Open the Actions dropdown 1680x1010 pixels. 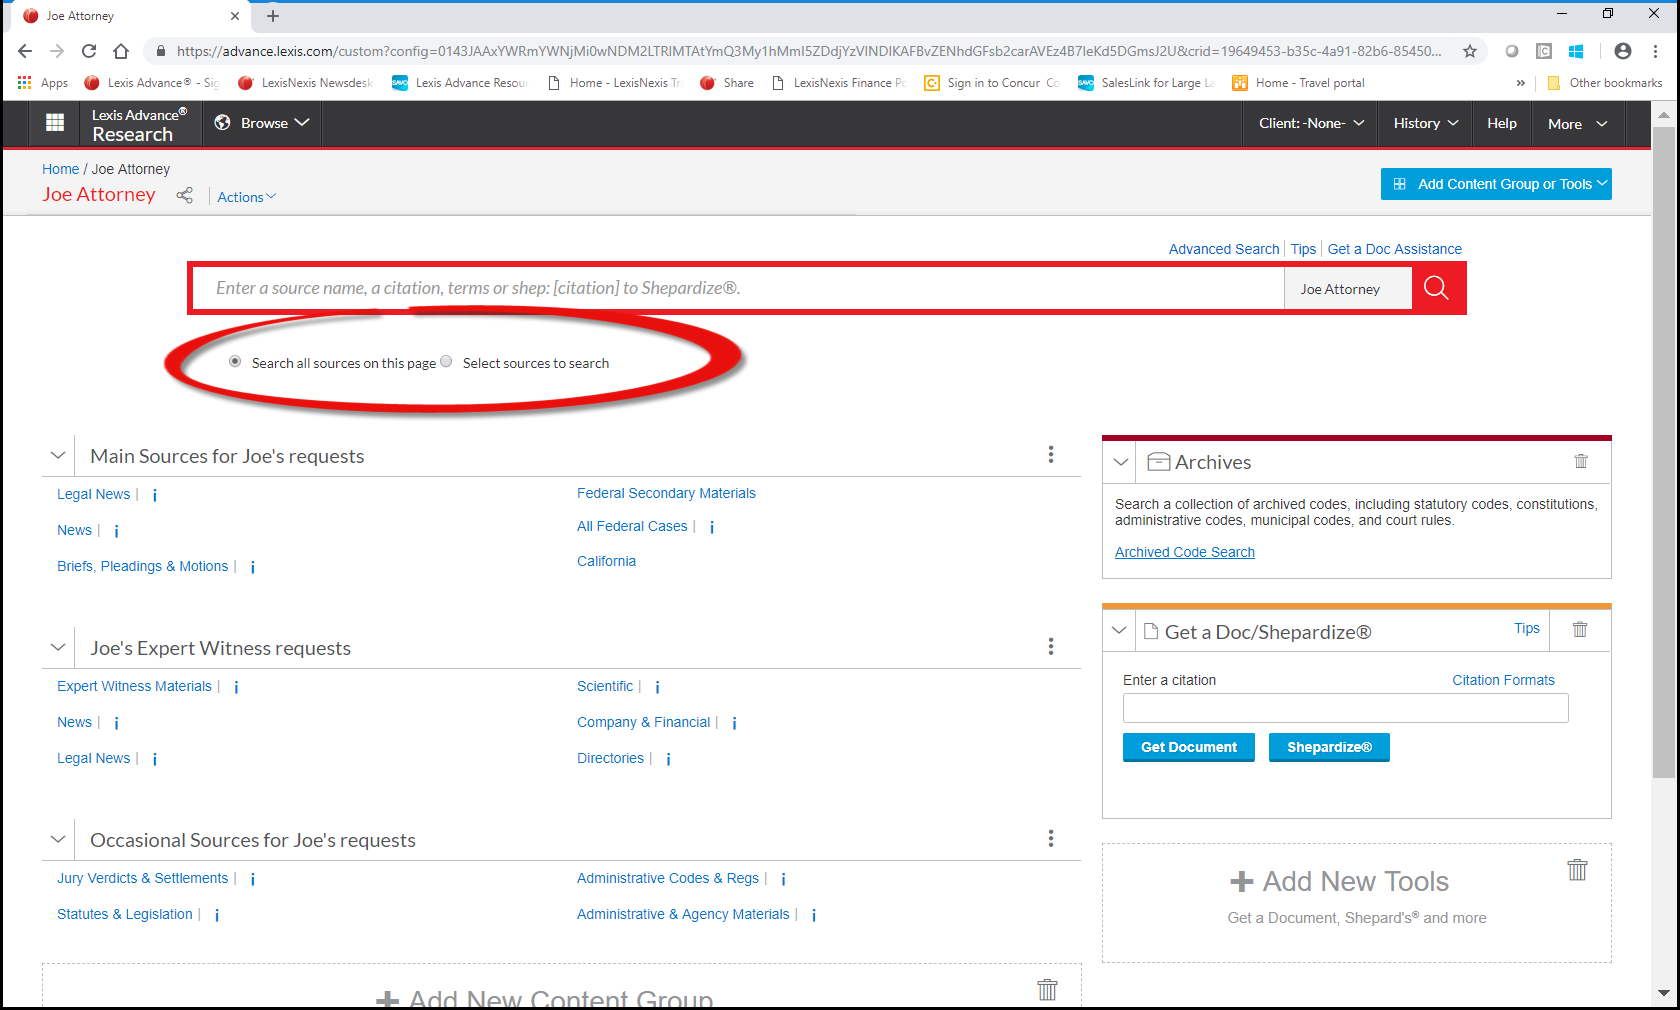coord(246,197)
